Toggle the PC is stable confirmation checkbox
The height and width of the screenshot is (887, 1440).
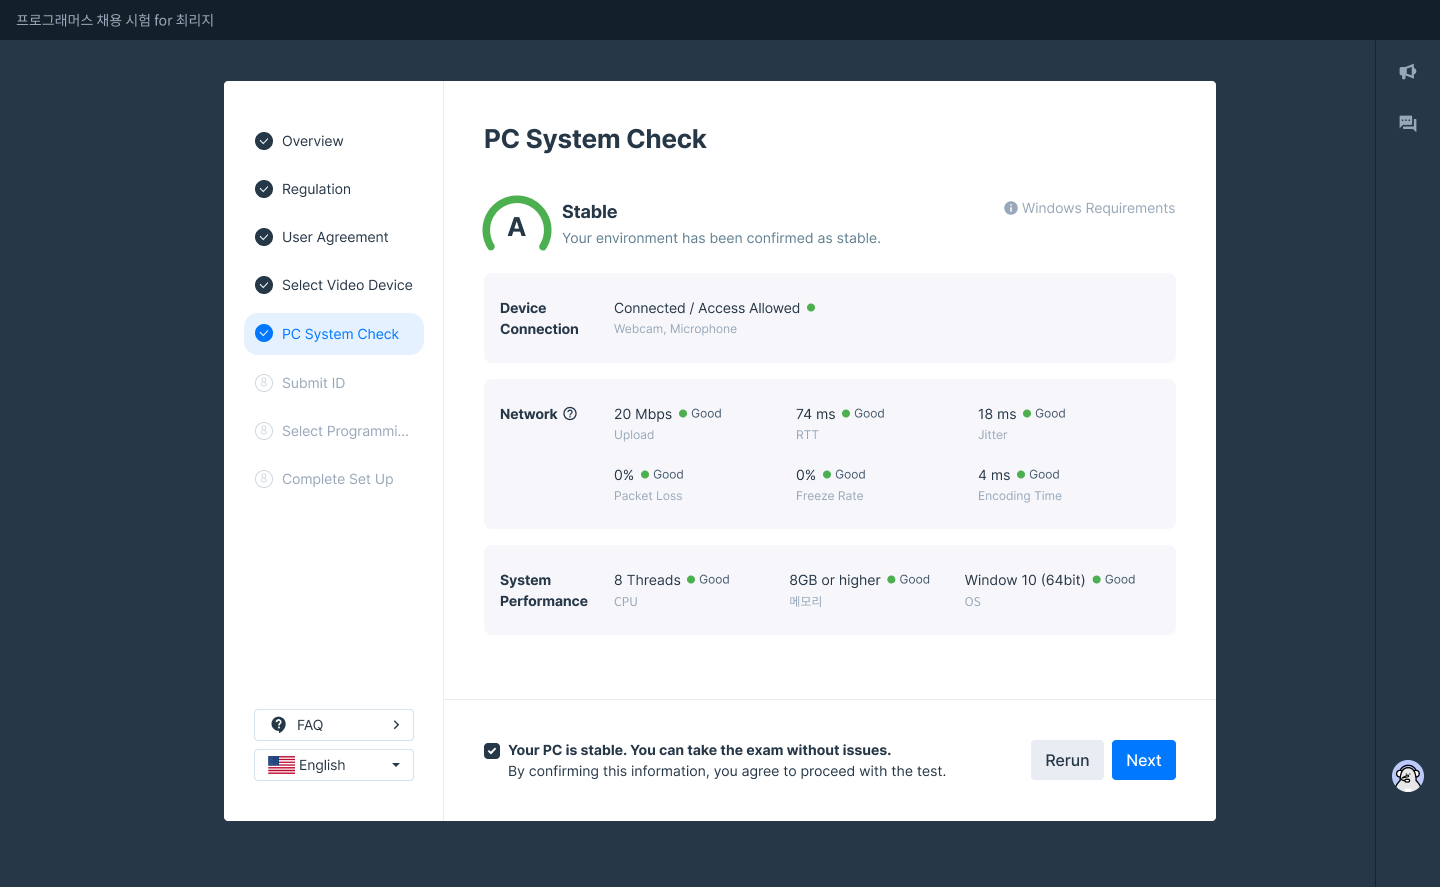point(492,751)
